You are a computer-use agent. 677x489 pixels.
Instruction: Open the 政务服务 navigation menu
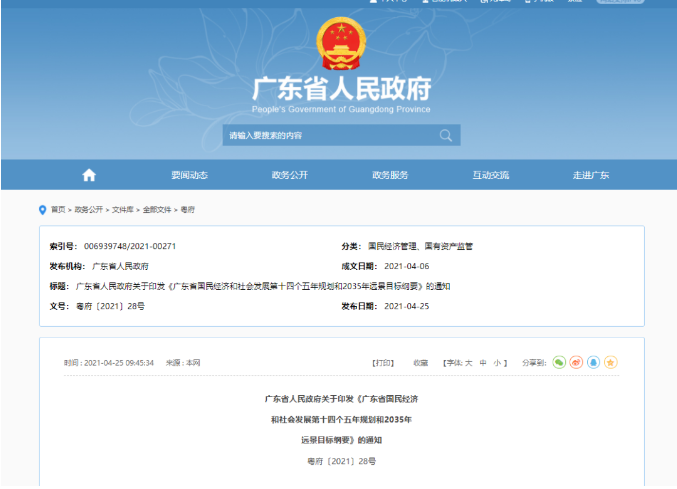click(390, 175)
